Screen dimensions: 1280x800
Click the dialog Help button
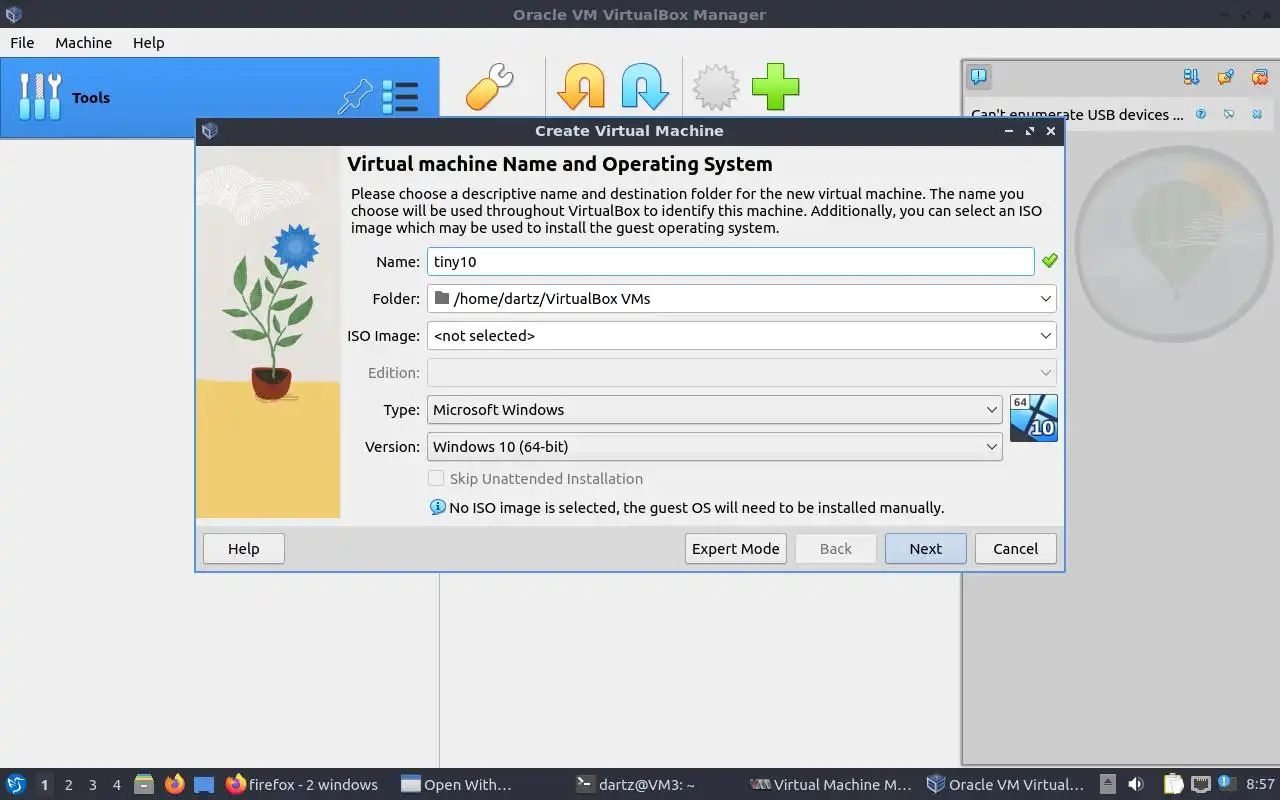pyautogui.click(x=243, y=548)
